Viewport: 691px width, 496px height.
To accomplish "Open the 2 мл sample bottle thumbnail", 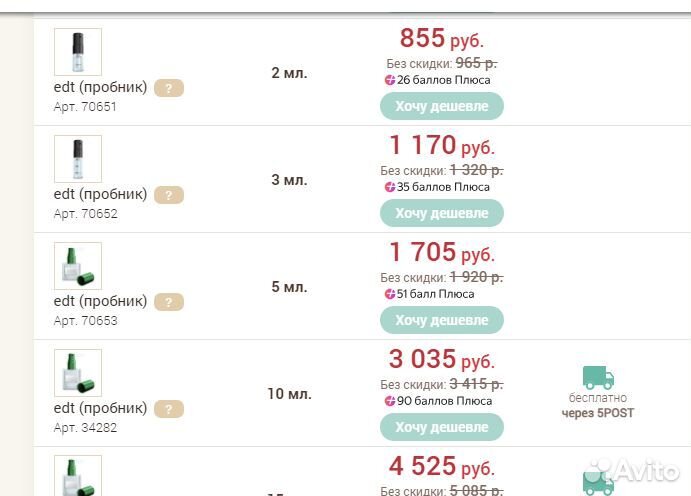I will click(x=78, y=52).
